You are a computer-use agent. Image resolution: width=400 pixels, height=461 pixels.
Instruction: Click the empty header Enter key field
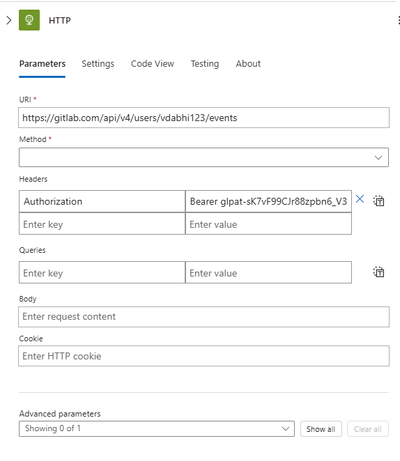pyautogui.click(x=102, y=224)
